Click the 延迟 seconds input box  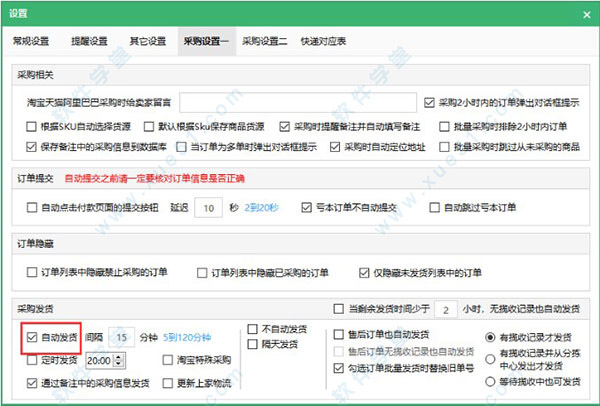[206, 208]
